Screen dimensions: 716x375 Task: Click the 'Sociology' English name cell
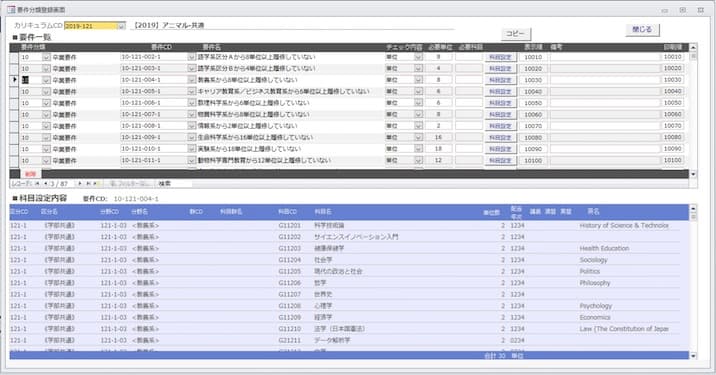[x=594, y=260]
